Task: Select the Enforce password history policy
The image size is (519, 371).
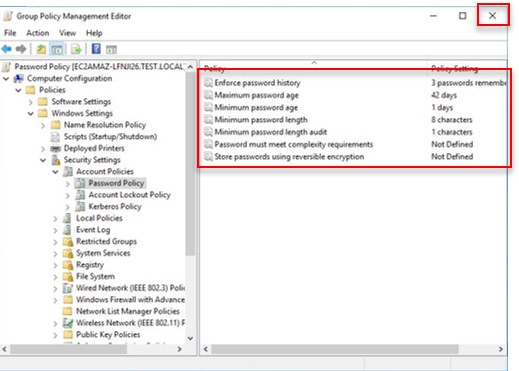Action: click(257, 83)
